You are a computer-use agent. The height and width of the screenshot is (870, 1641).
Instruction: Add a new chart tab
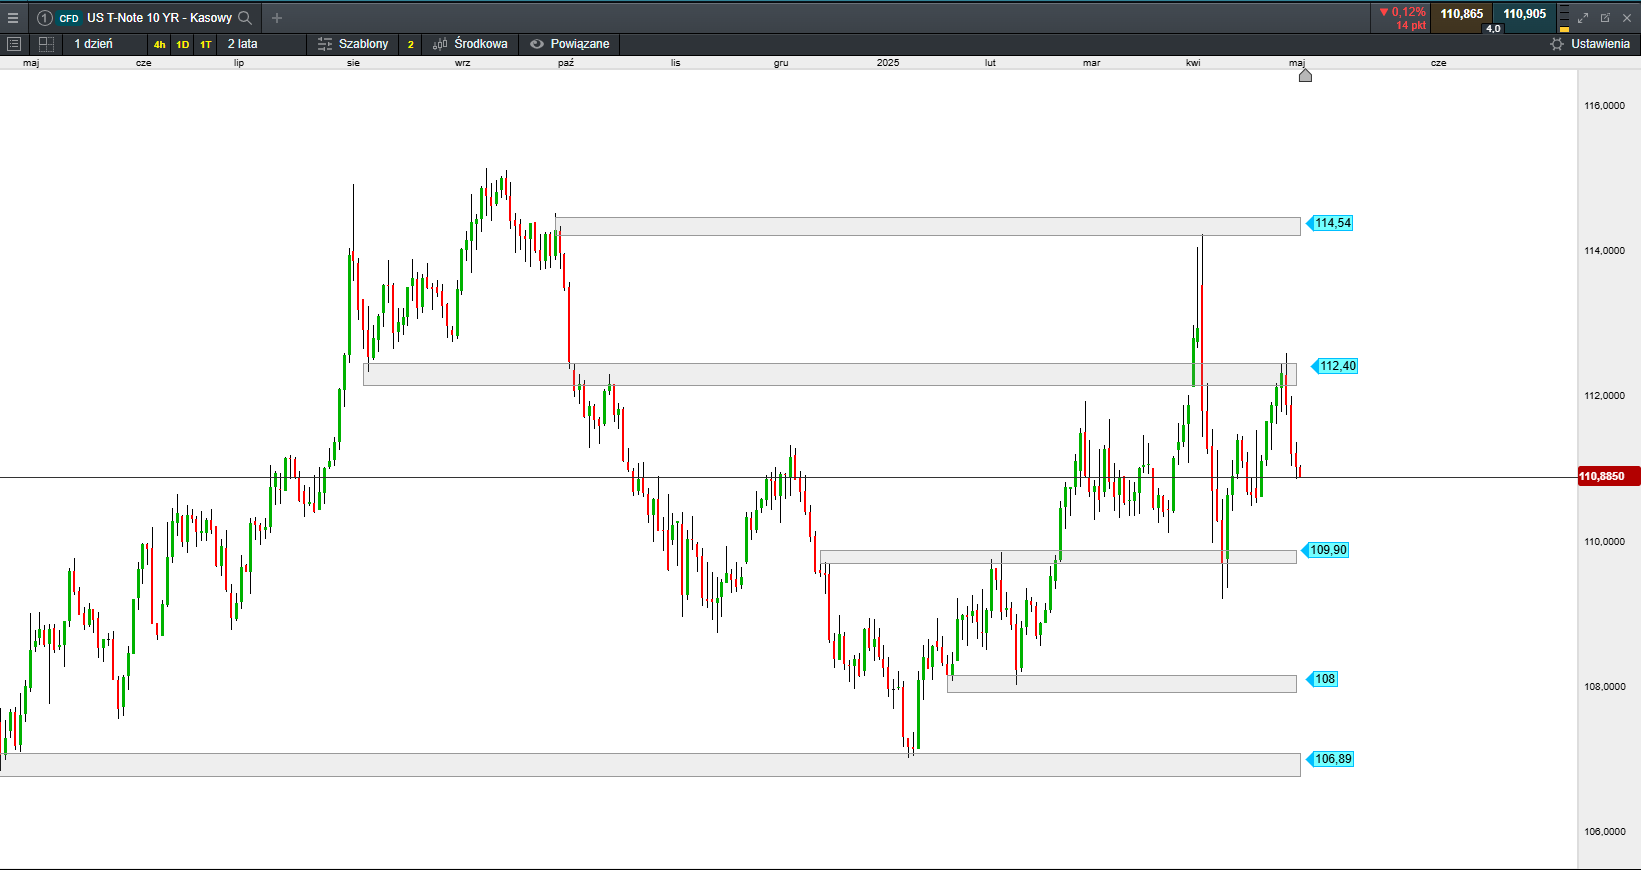coord(277,18)
